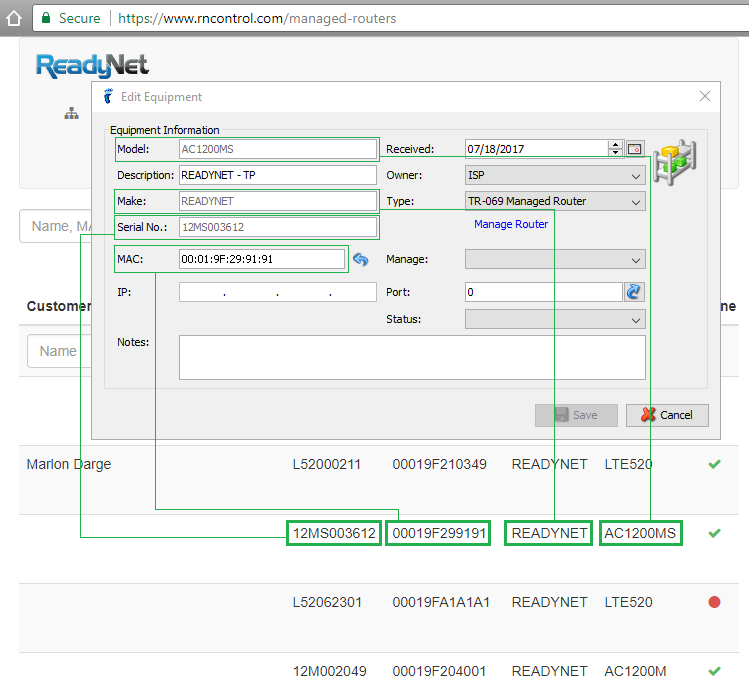
Task: Click LTE520 model in Marlon Darge row
Action: (629, 464)
